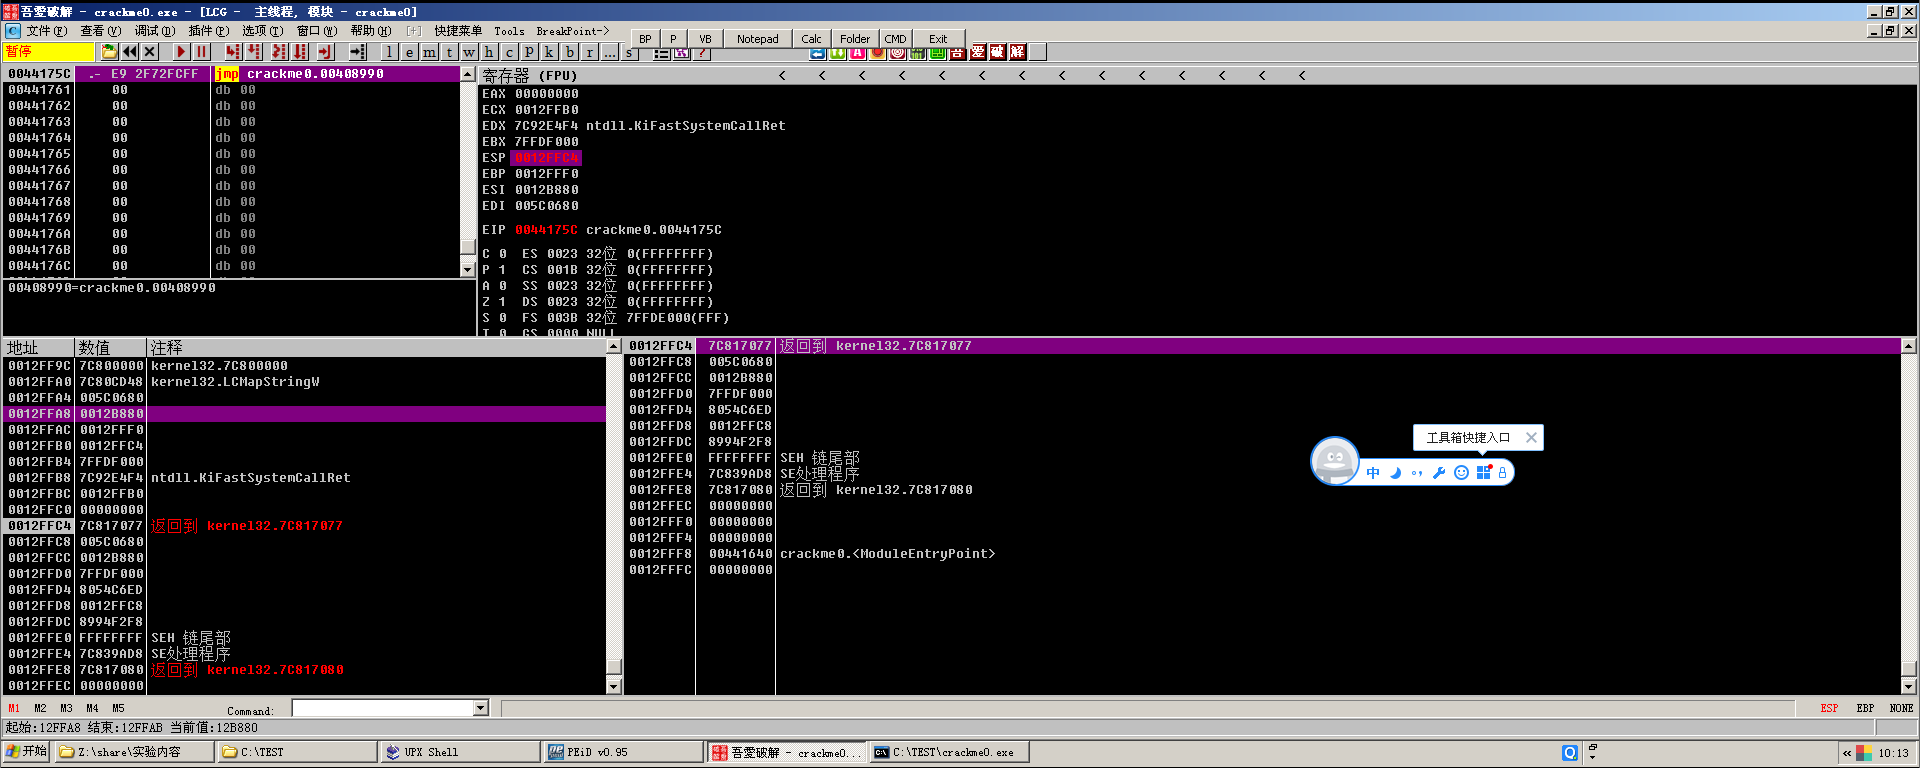Close the debugged program with X icon
This screenshot has height=768, width=1920.
pos(150,52)
